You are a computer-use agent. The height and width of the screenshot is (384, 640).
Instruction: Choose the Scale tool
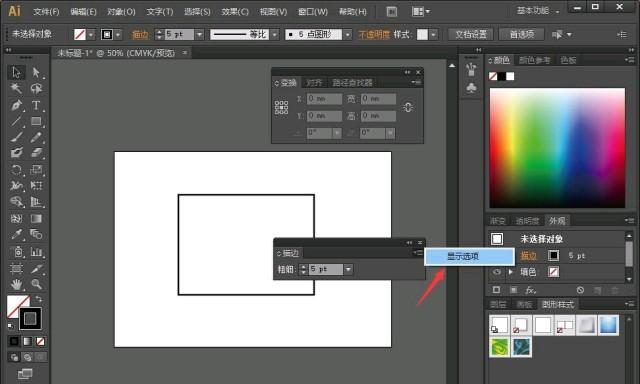coord(36,169)
